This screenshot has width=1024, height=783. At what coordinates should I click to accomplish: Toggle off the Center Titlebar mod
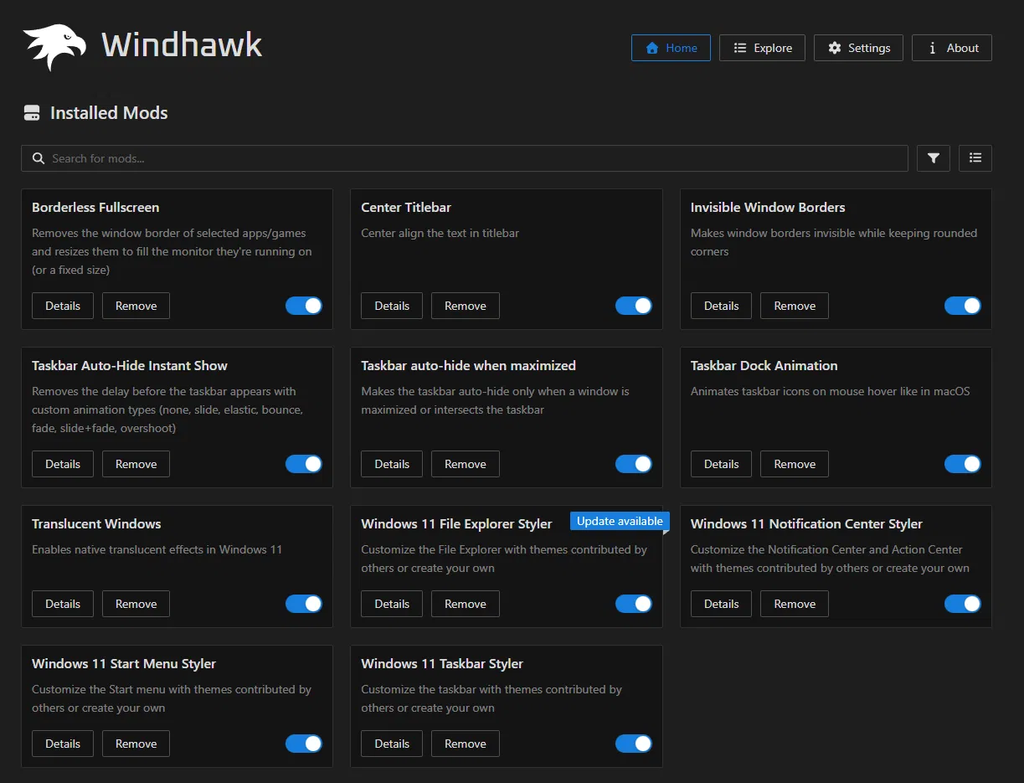pos(633,306)
